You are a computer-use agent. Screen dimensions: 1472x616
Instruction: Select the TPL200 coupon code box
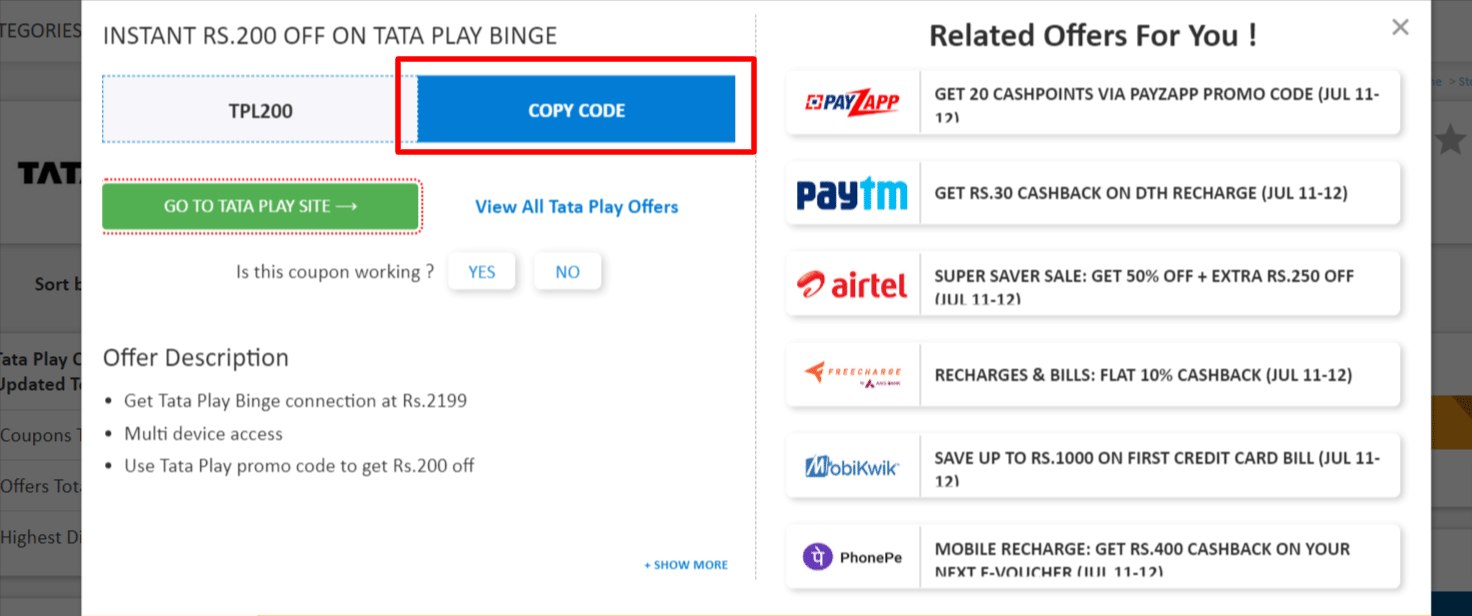(260, 110)
